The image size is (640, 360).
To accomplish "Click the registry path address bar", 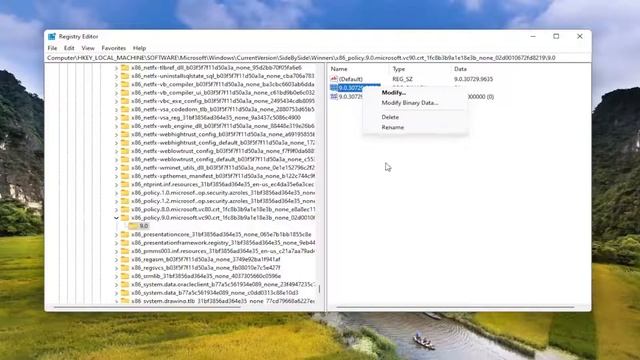I will pos(318,58).
